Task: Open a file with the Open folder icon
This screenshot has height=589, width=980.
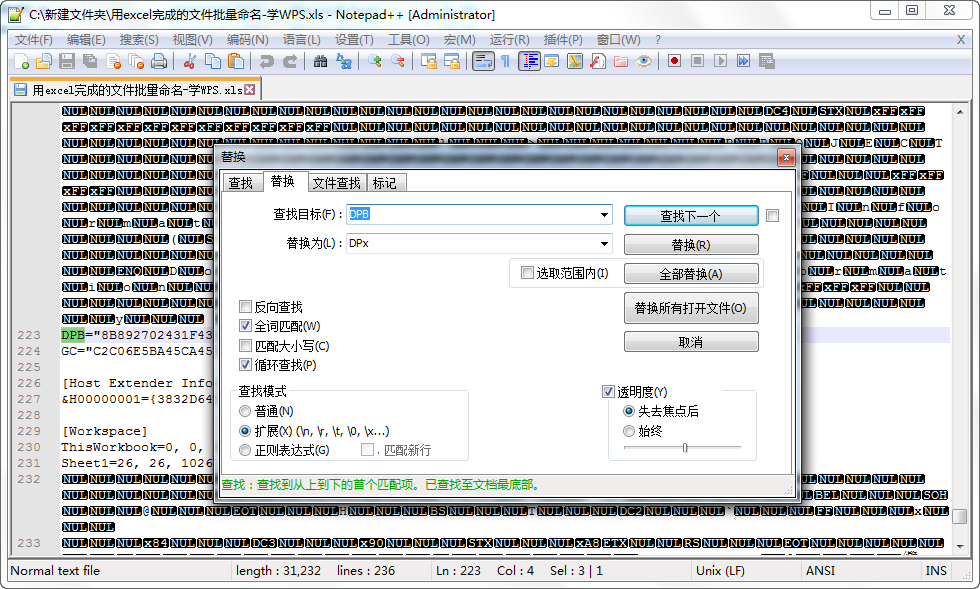Action: (42, 61)
